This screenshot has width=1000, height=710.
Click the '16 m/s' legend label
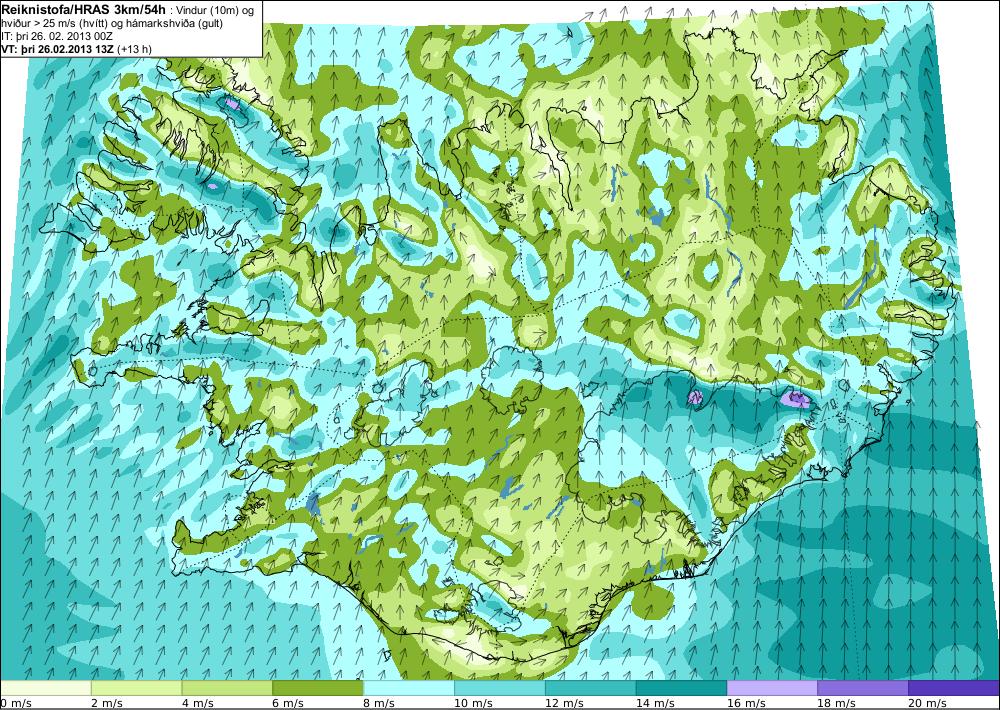click(x=746, y=703)
